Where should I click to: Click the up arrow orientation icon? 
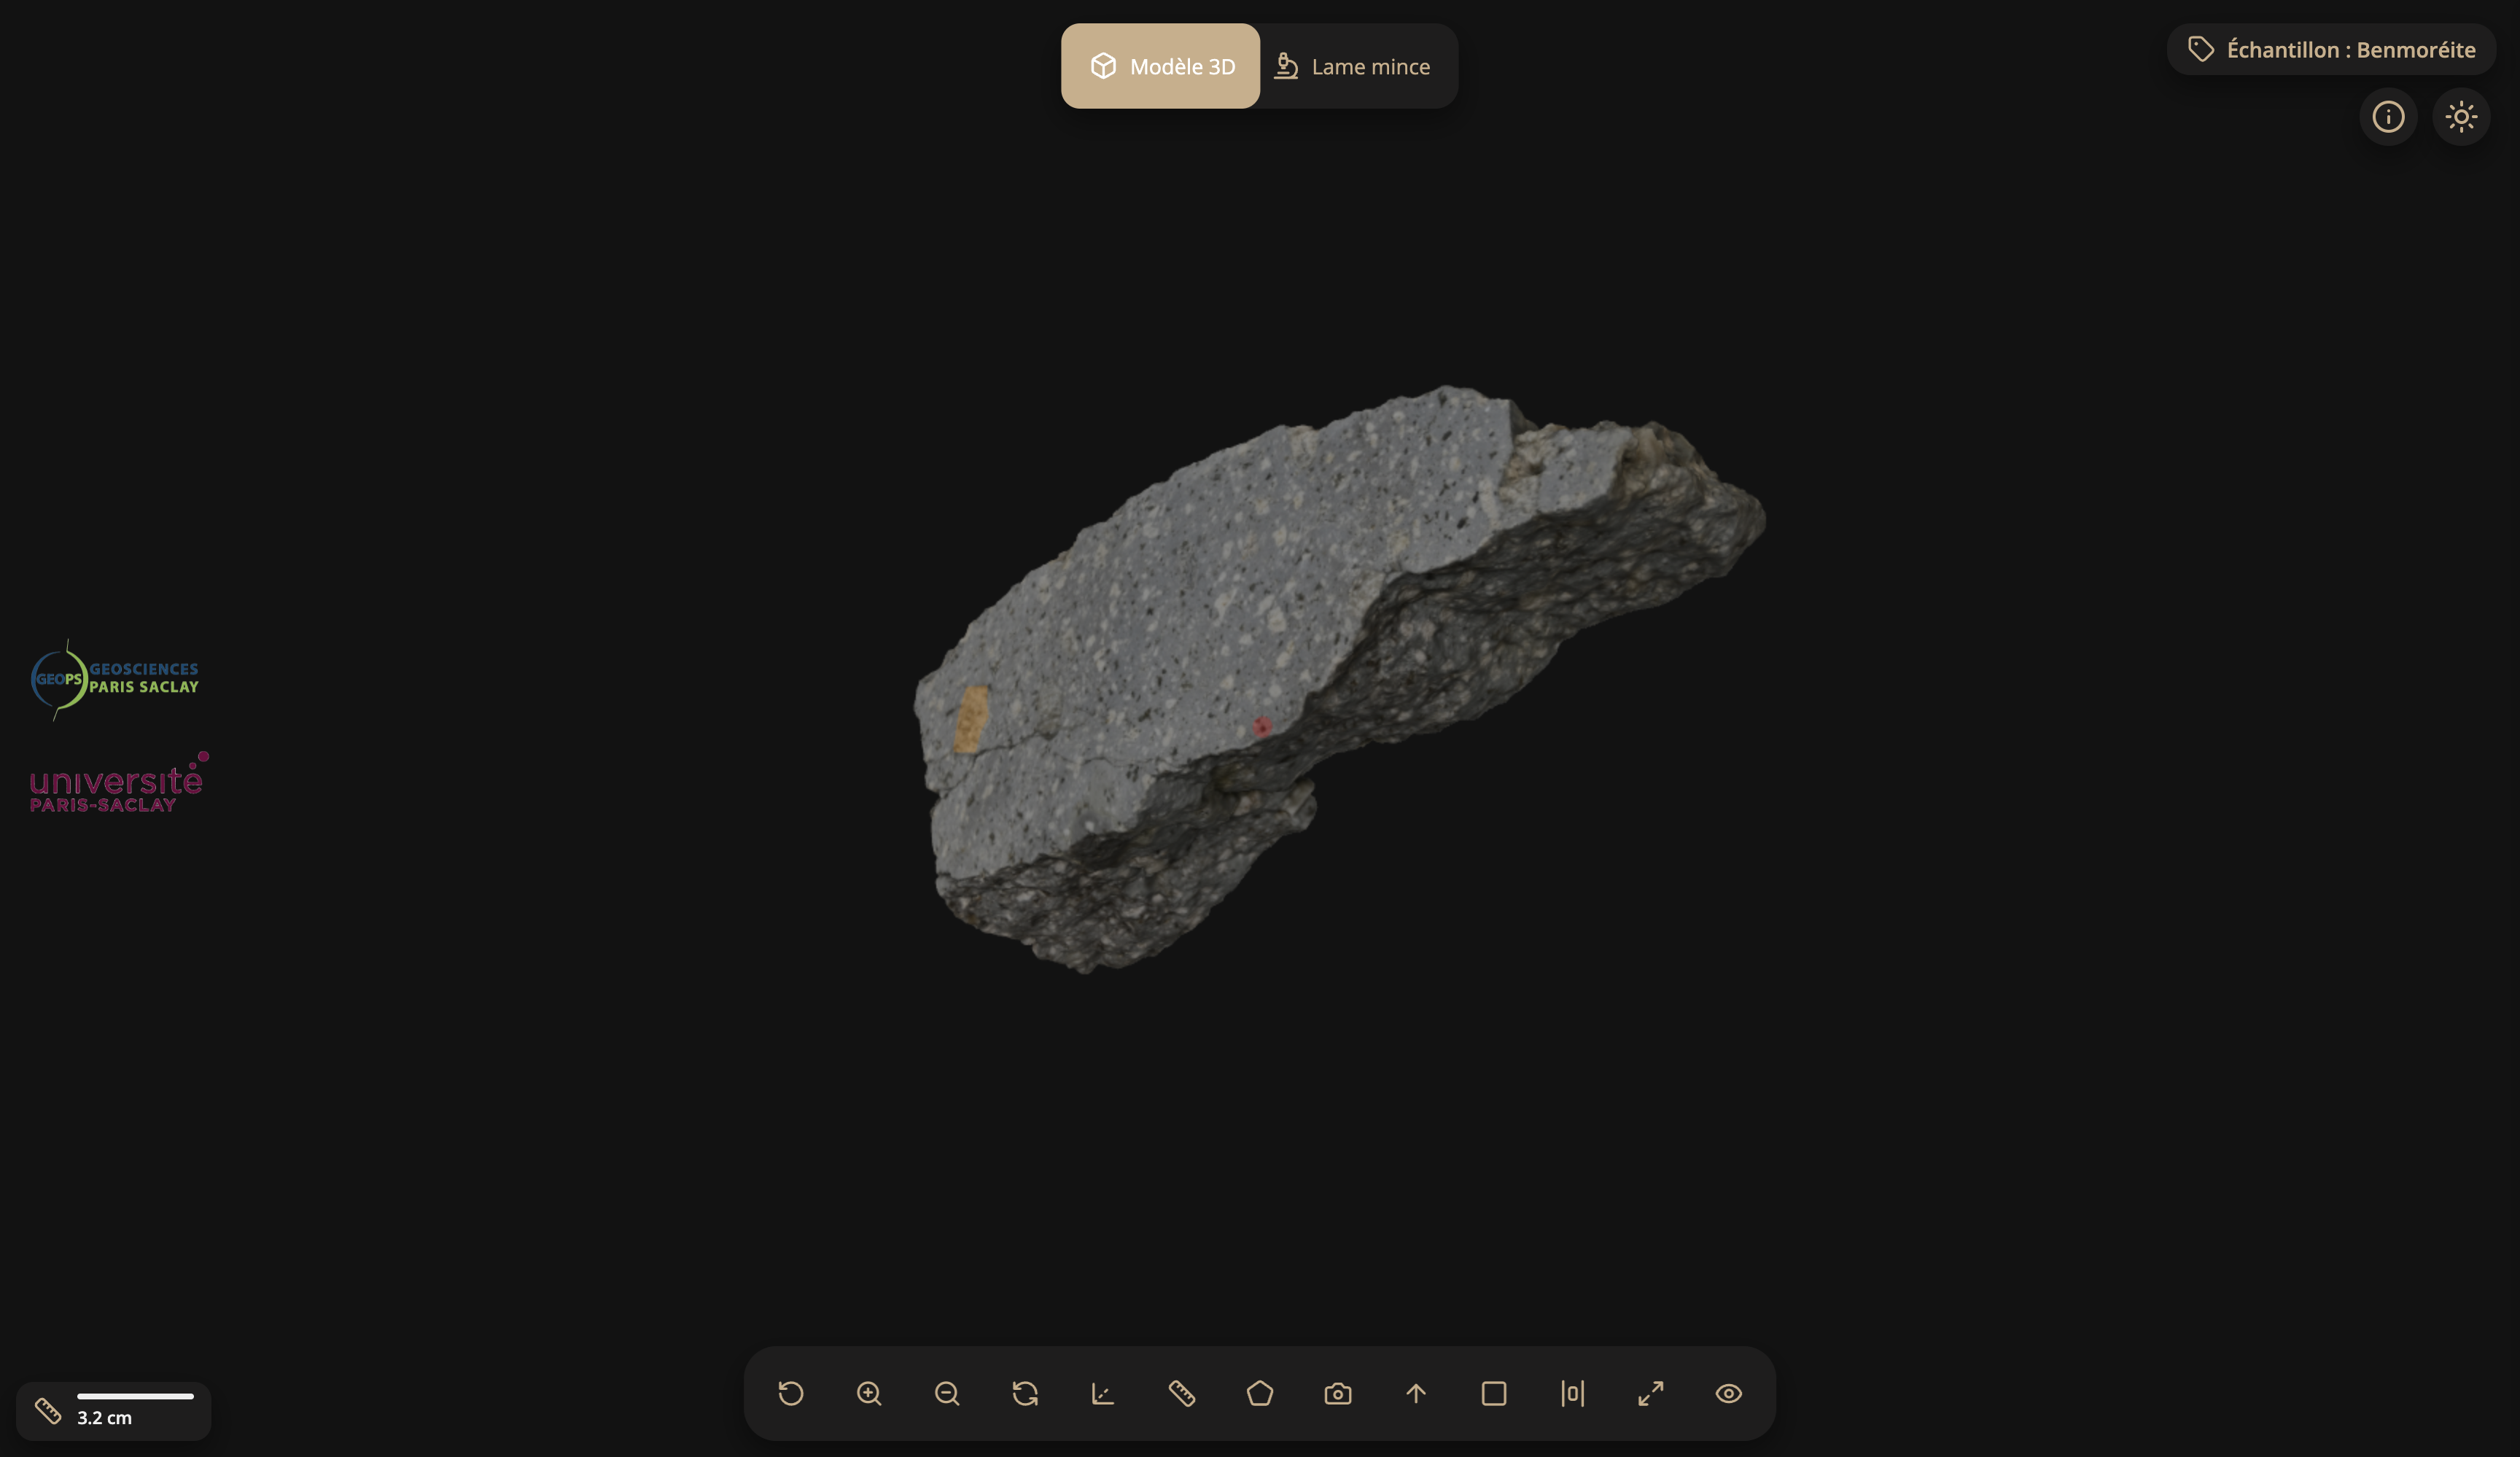(x=1416, y=1393)
